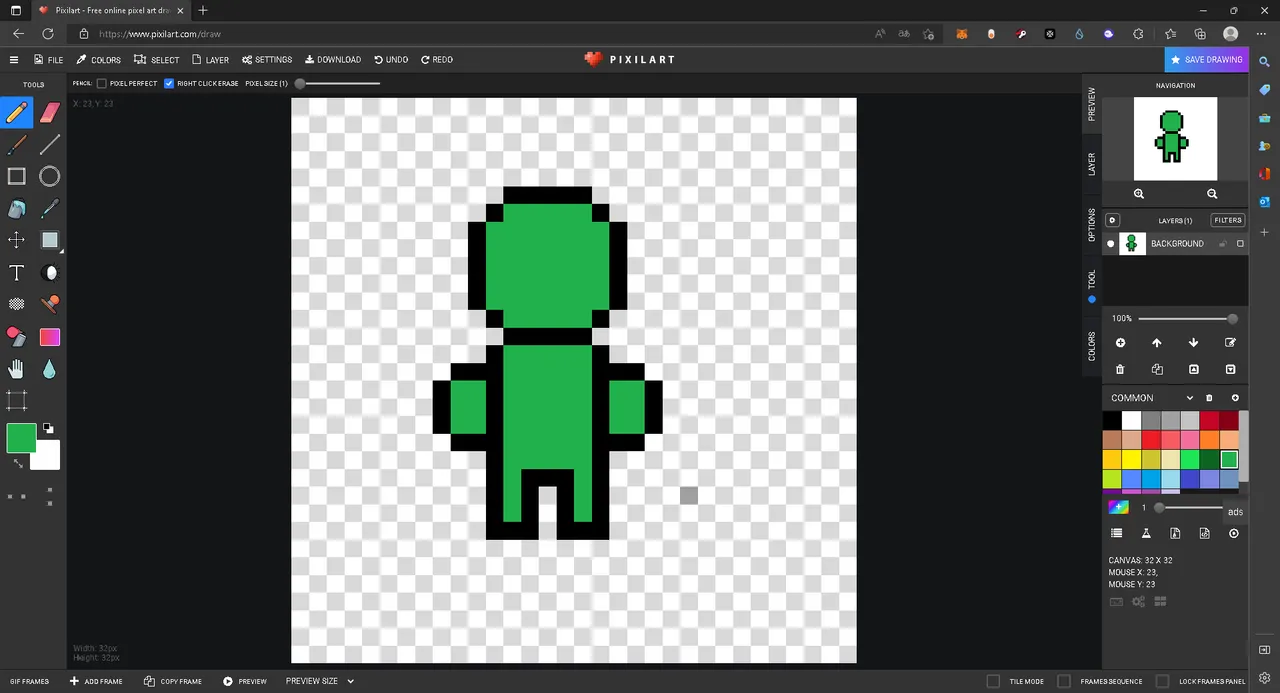This screenshot has width=1280, height=693.
Task: Expand Preview Size dropdown
Action: pyautogui.click(x=351, y=681)
